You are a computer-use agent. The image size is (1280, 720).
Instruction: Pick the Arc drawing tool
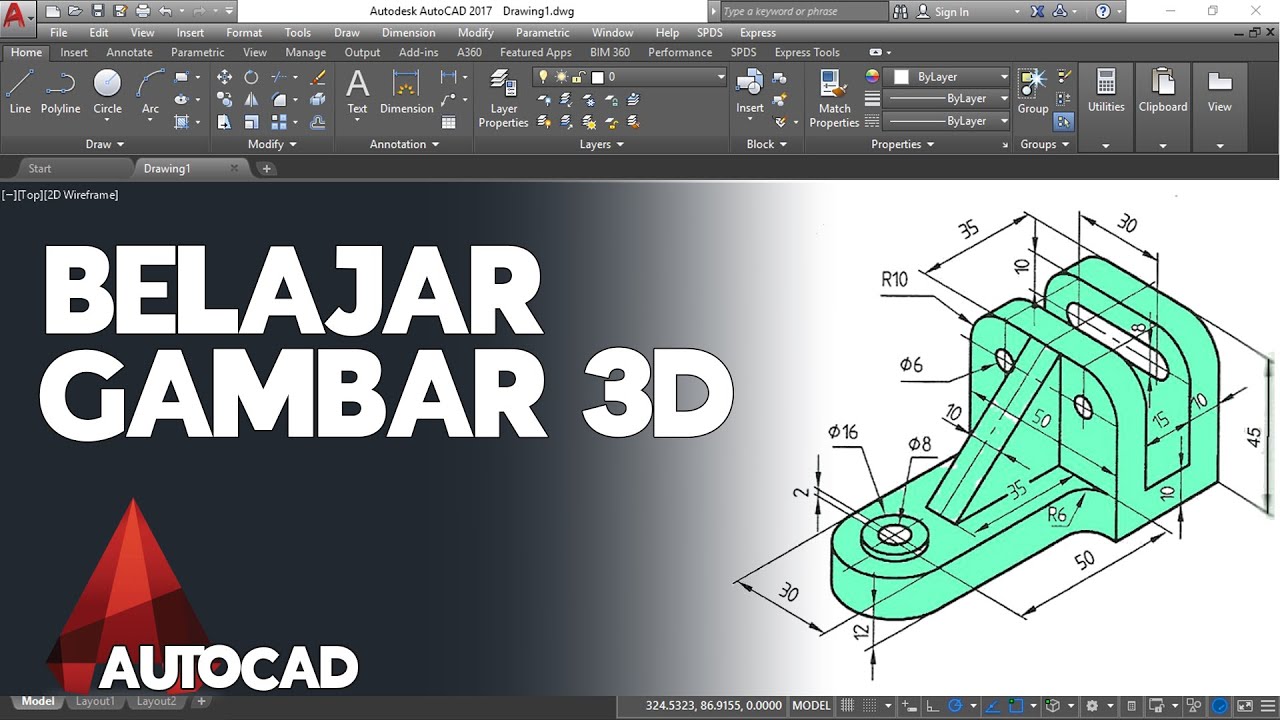click(150, 92)
